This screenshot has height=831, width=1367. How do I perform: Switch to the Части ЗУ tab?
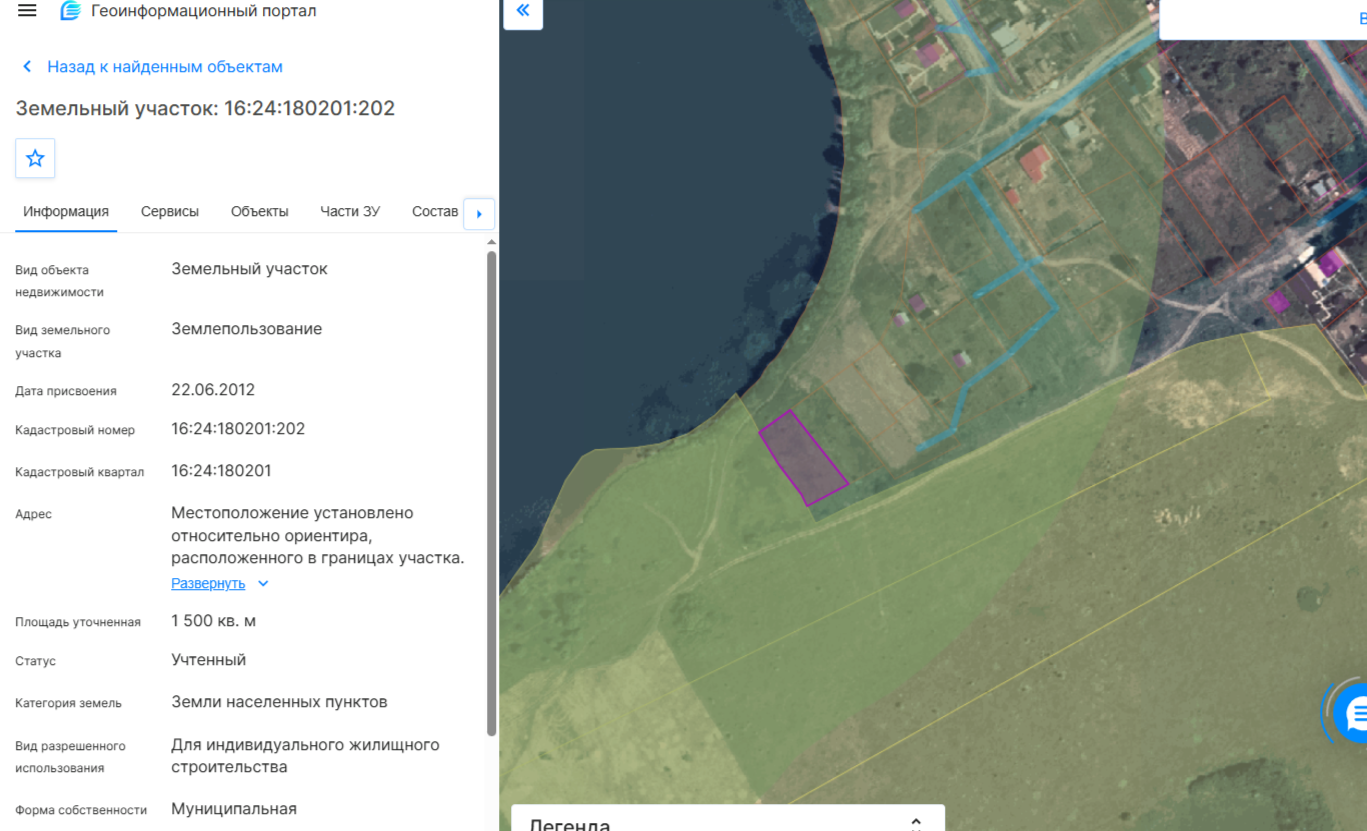point(350,212)
